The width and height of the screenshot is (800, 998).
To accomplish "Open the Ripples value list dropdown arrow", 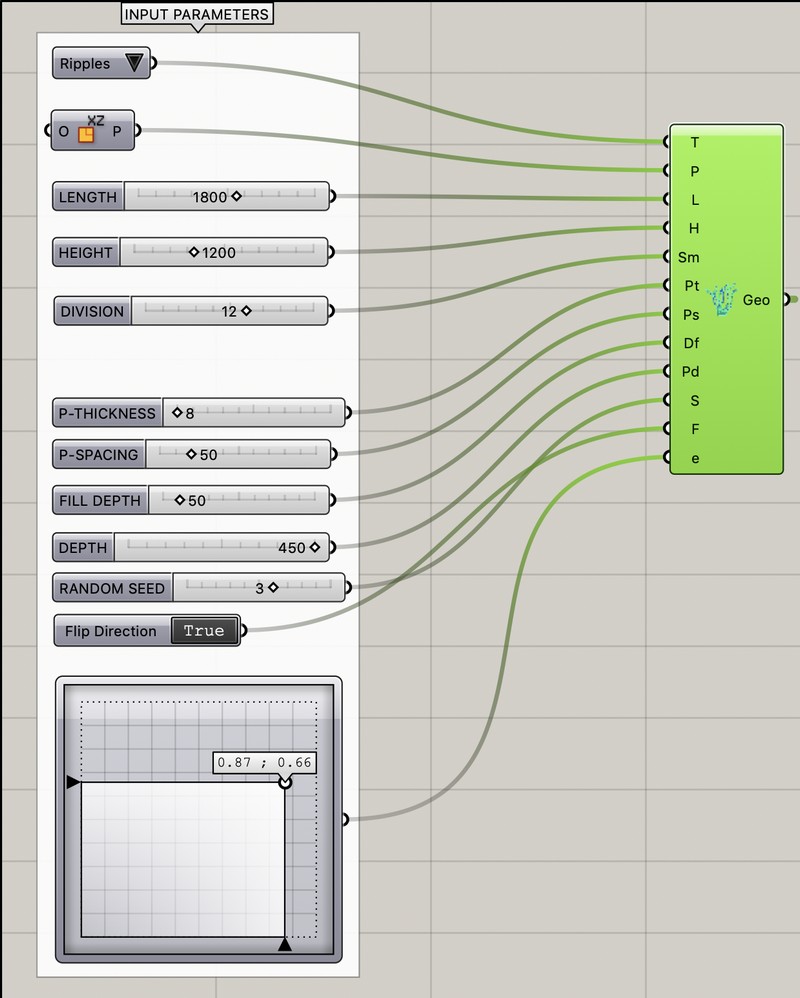I will [135, 64].
